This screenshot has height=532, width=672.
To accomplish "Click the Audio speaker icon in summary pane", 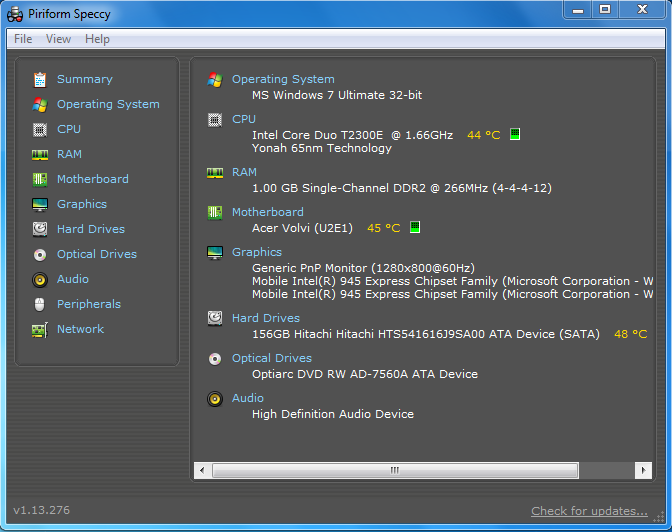I will click(x=215, y=399).
